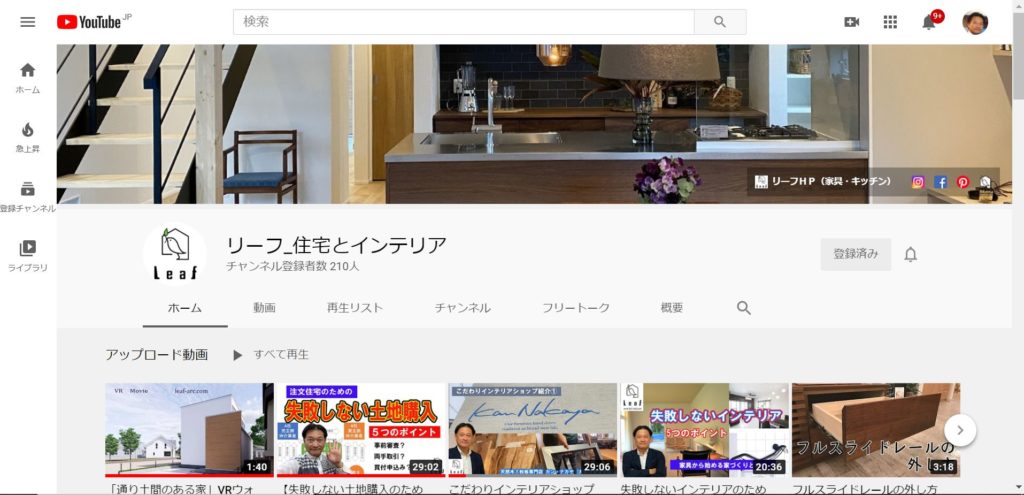The height and width of the screenshot is (495, 1024).
Task: Switch to the フリートーク tab
Action: point(576,308)
